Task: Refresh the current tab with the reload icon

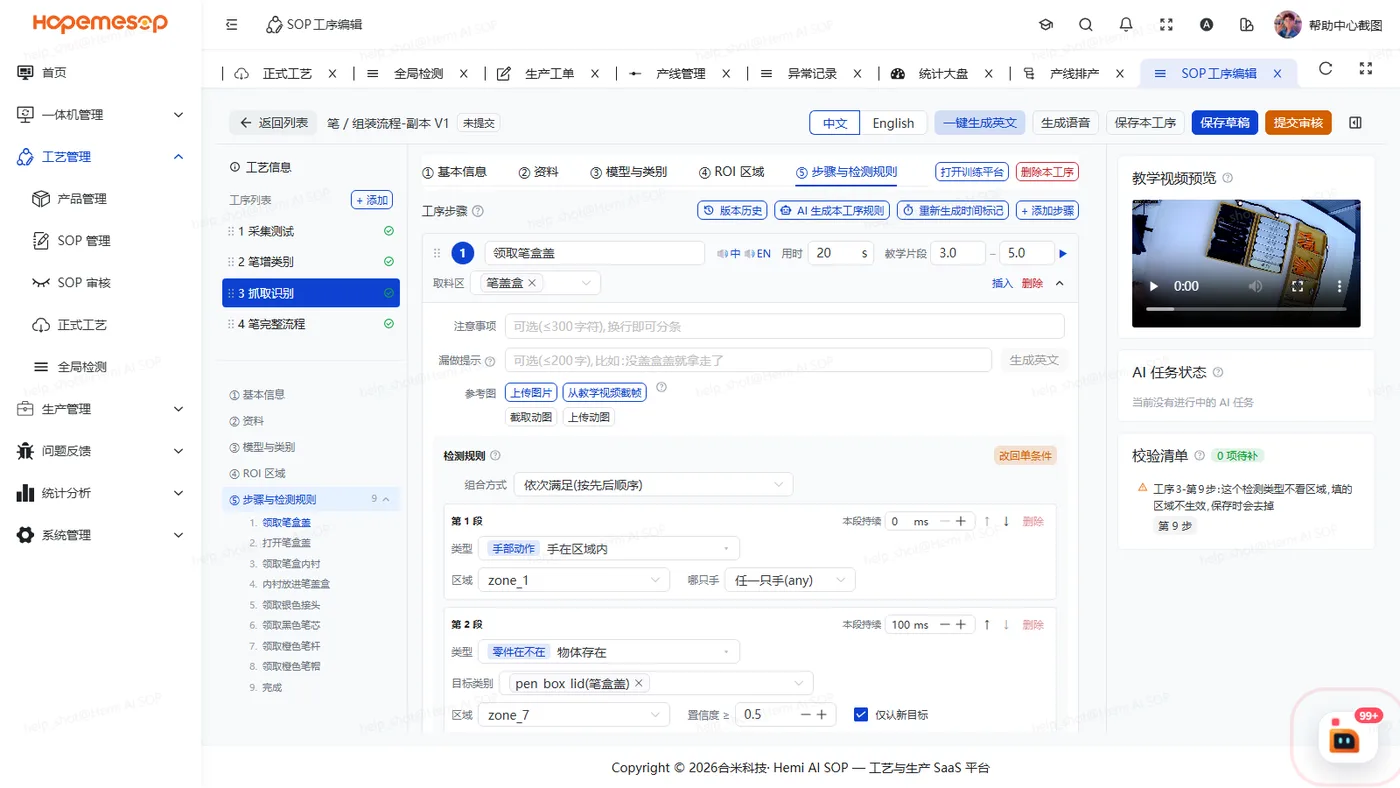Action: 1326,69
